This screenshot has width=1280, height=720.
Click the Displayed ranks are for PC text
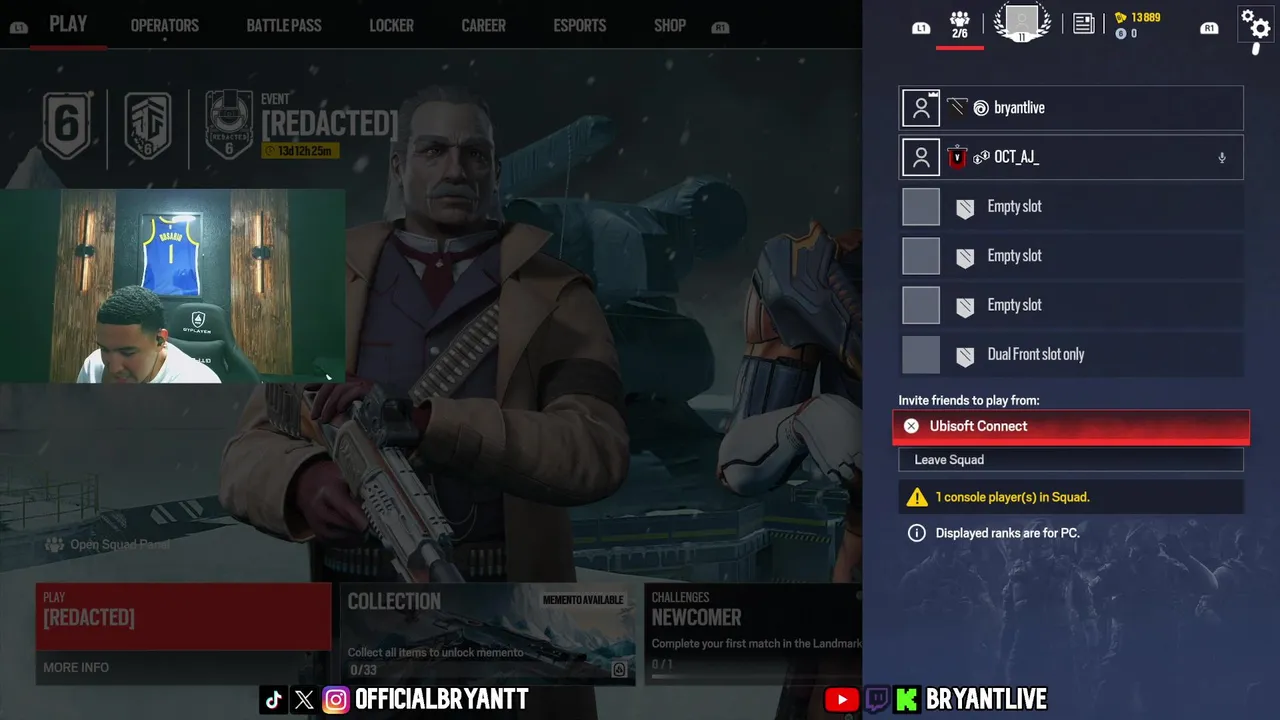click(x=1007, y=533)
